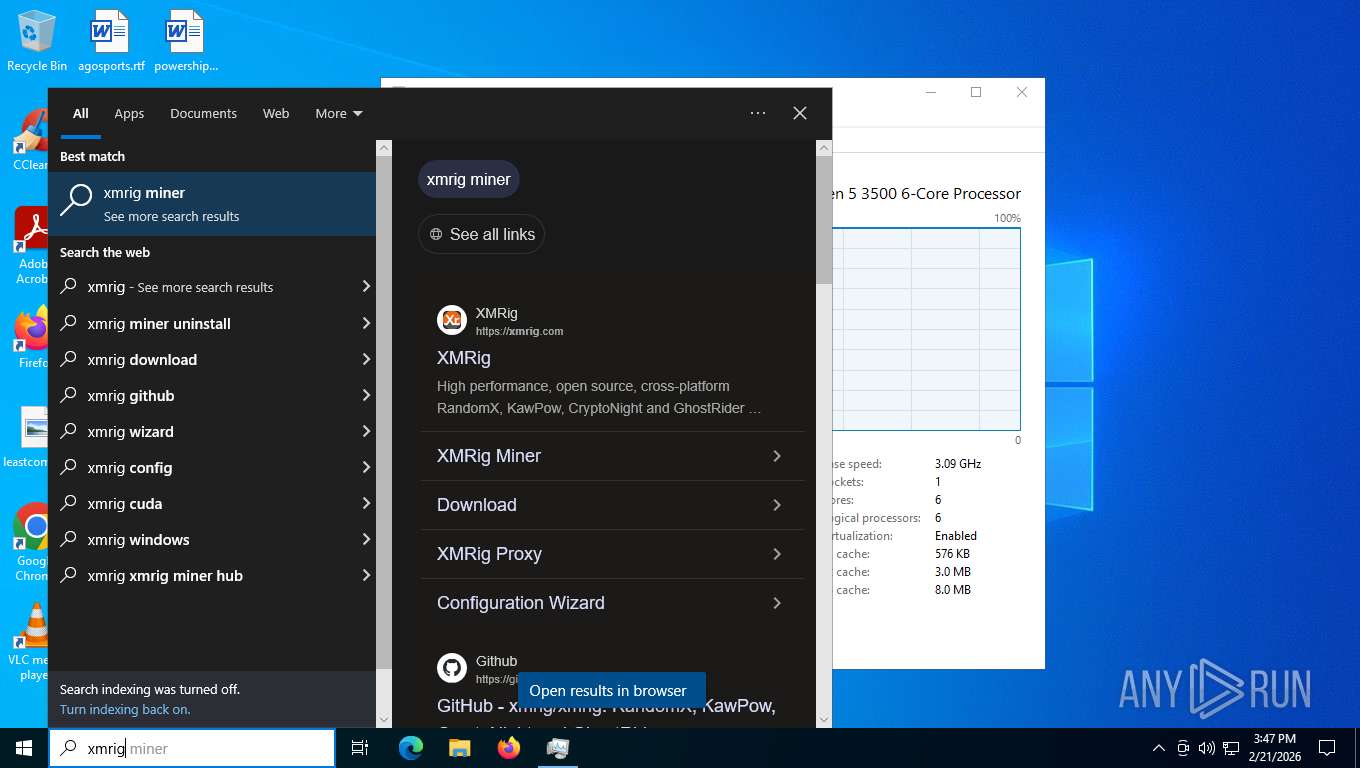
Task: Open the Download sublink
Action: 611,505
